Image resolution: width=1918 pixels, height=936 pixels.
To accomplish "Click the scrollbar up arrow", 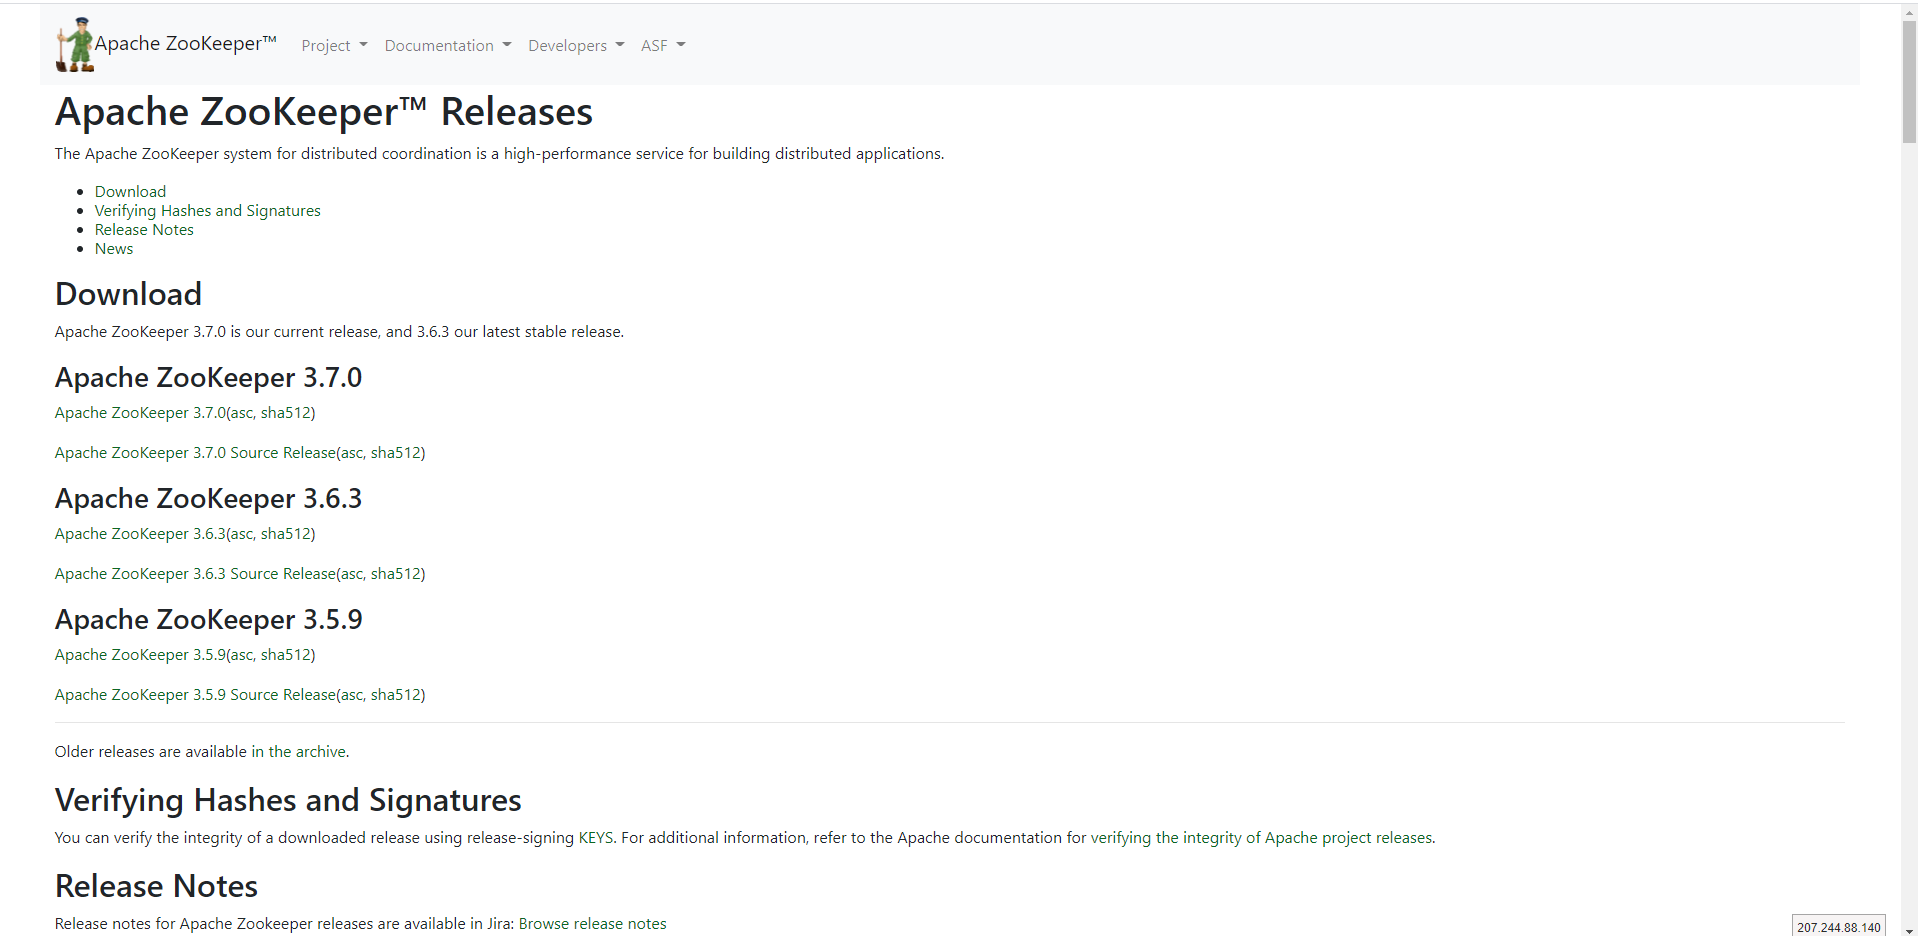I will (x=1909, y=11).
